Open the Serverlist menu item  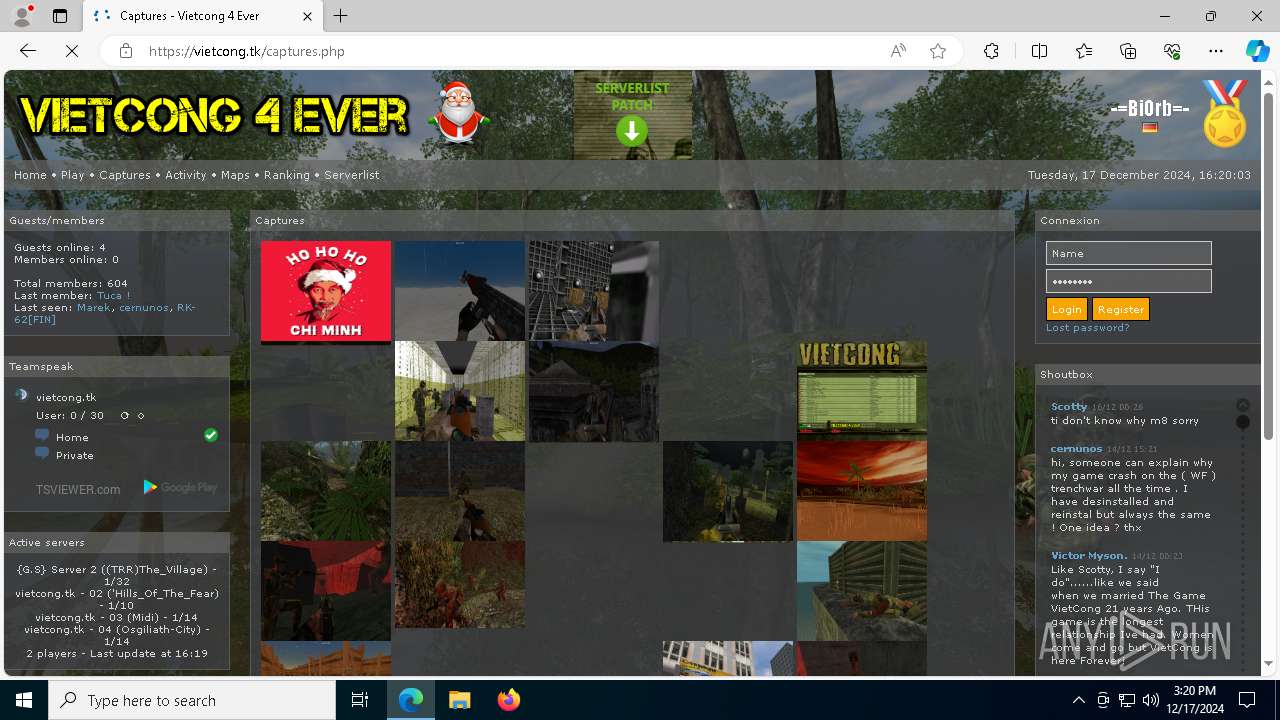coord(352,175)
